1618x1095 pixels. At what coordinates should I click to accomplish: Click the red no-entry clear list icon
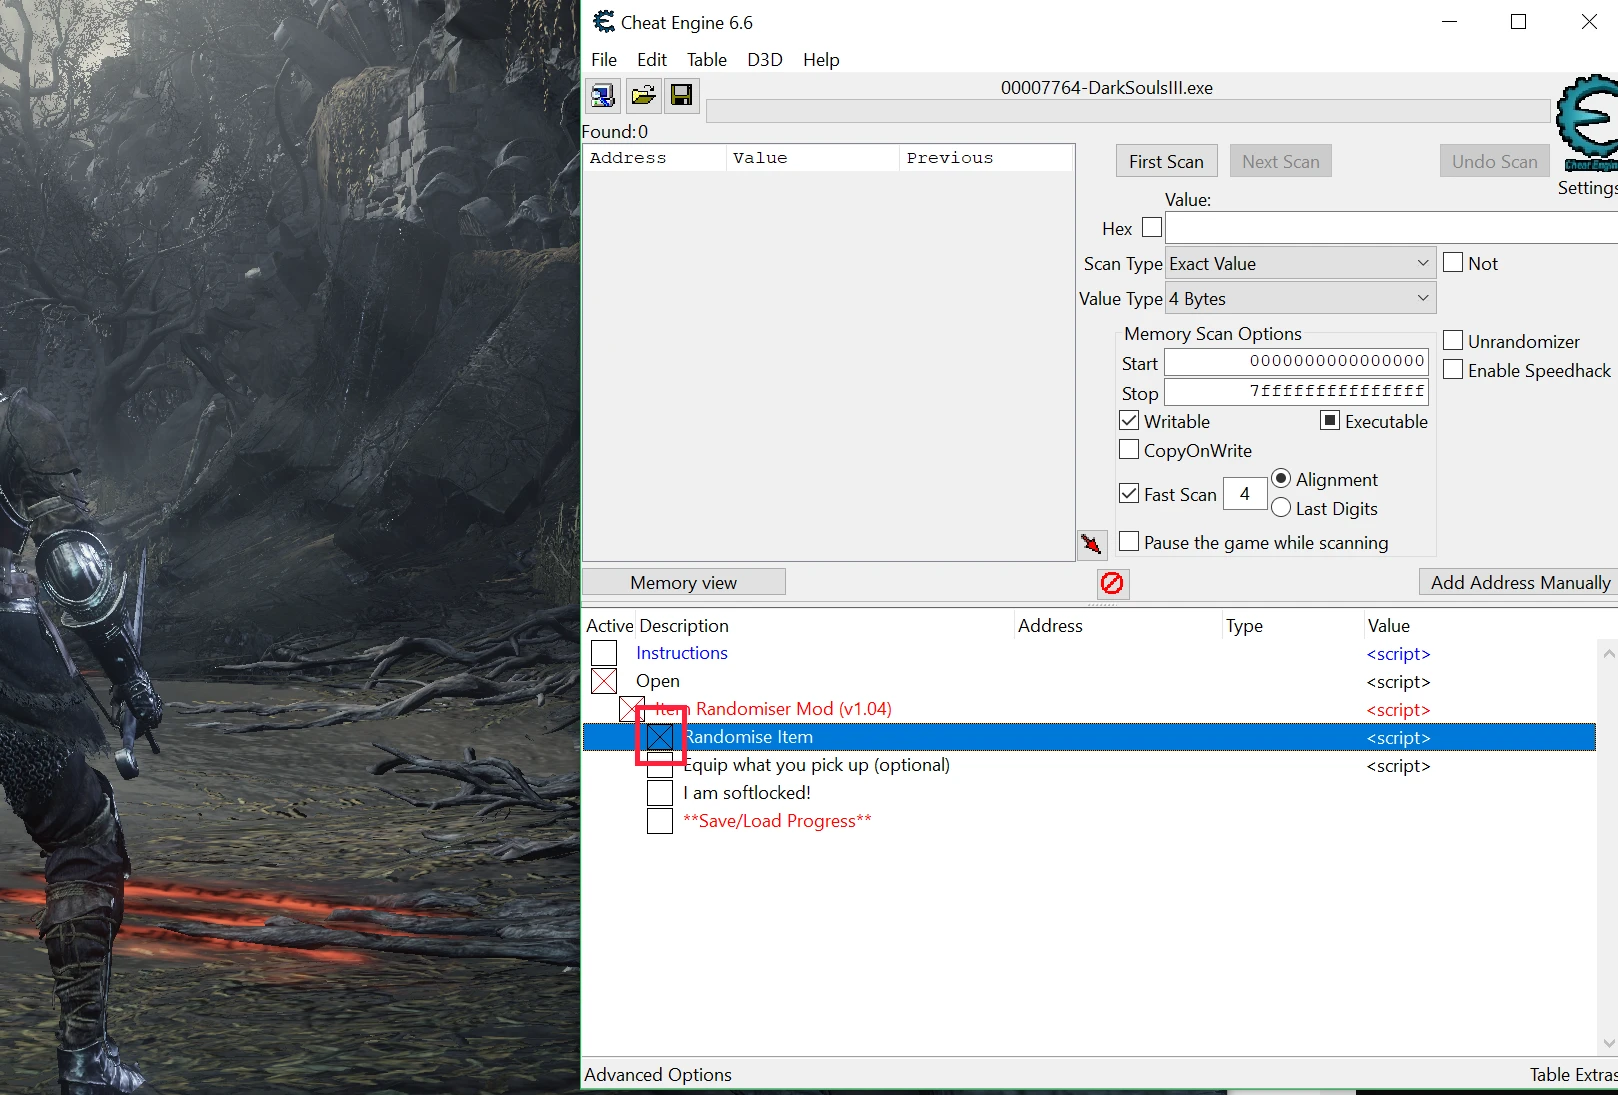1112,583
